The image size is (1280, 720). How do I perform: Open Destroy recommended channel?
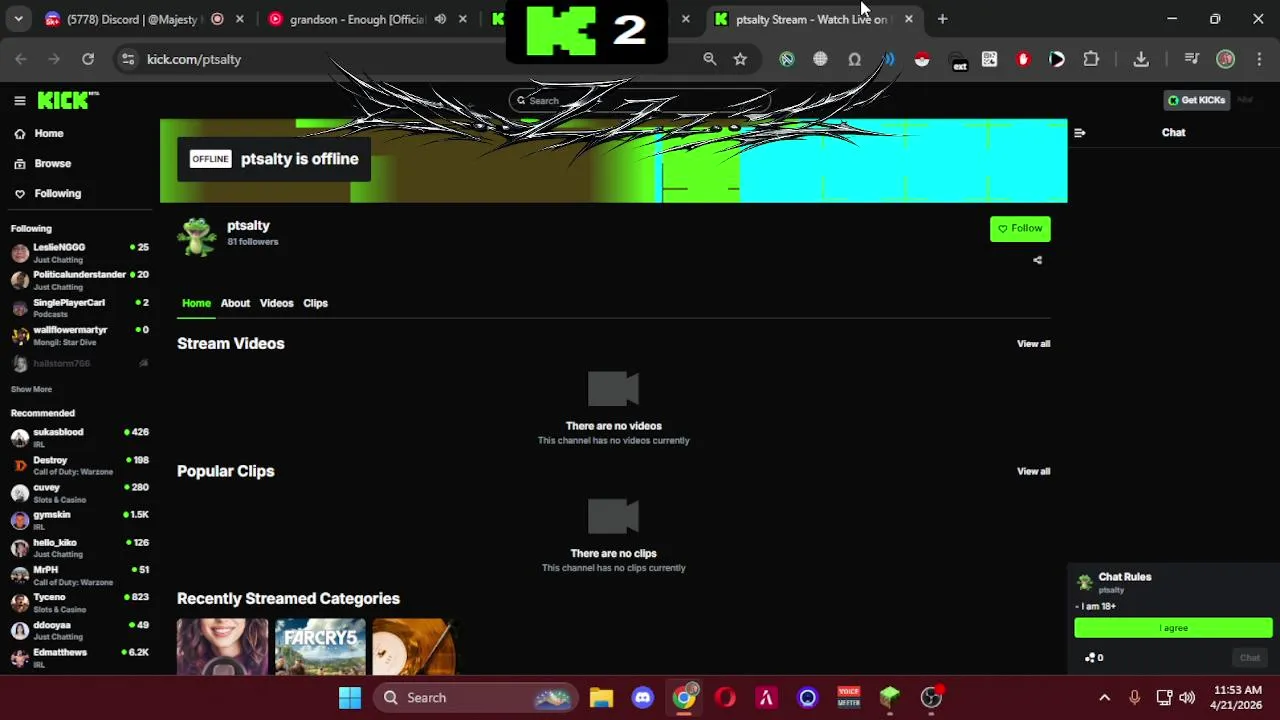[x=80, y=465]
